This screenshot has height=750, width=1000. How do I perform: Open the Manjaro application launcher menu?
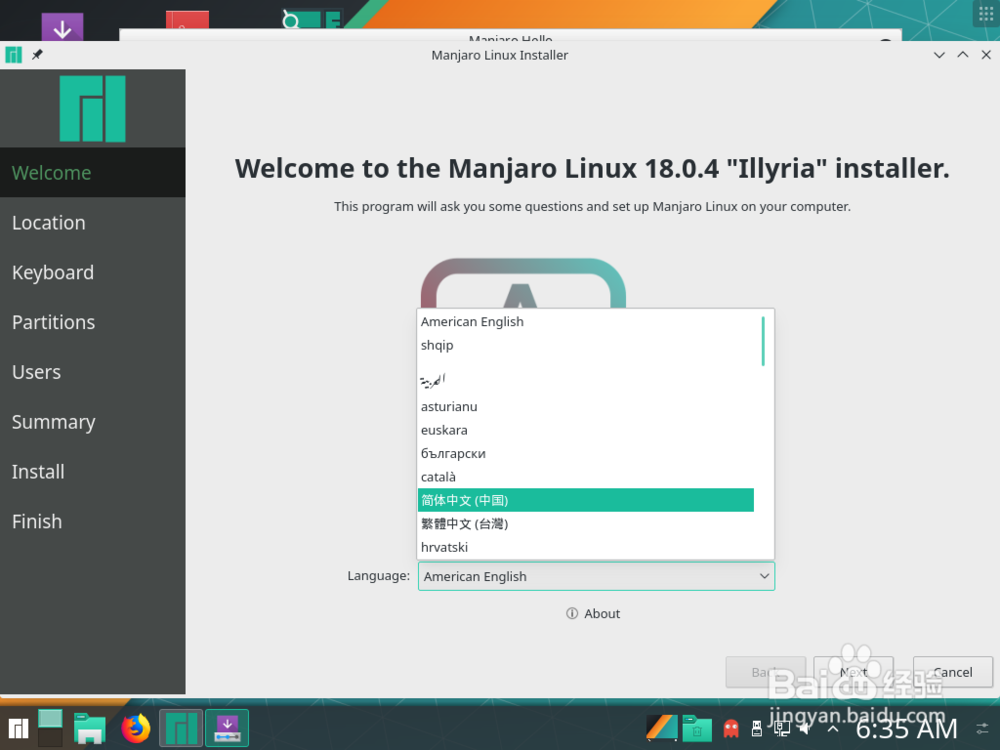pyautogui.click(x=18, y=728)
